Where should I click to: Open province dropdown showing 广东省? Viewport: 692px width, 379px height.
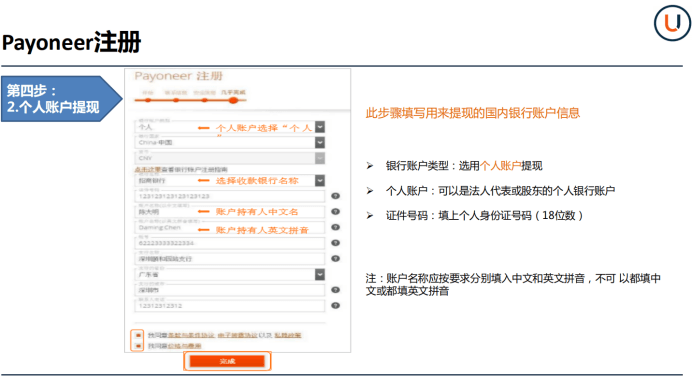[x=320, y=274]
